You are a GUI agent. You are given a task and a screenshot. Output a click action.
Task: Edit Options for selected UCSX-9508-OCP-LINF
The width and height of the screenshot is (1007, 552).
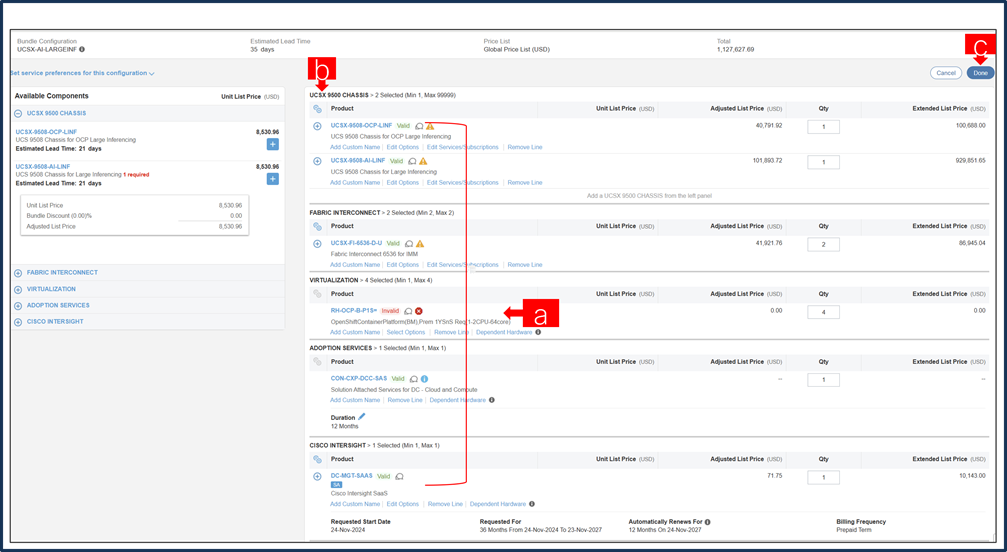coord(403,147)
